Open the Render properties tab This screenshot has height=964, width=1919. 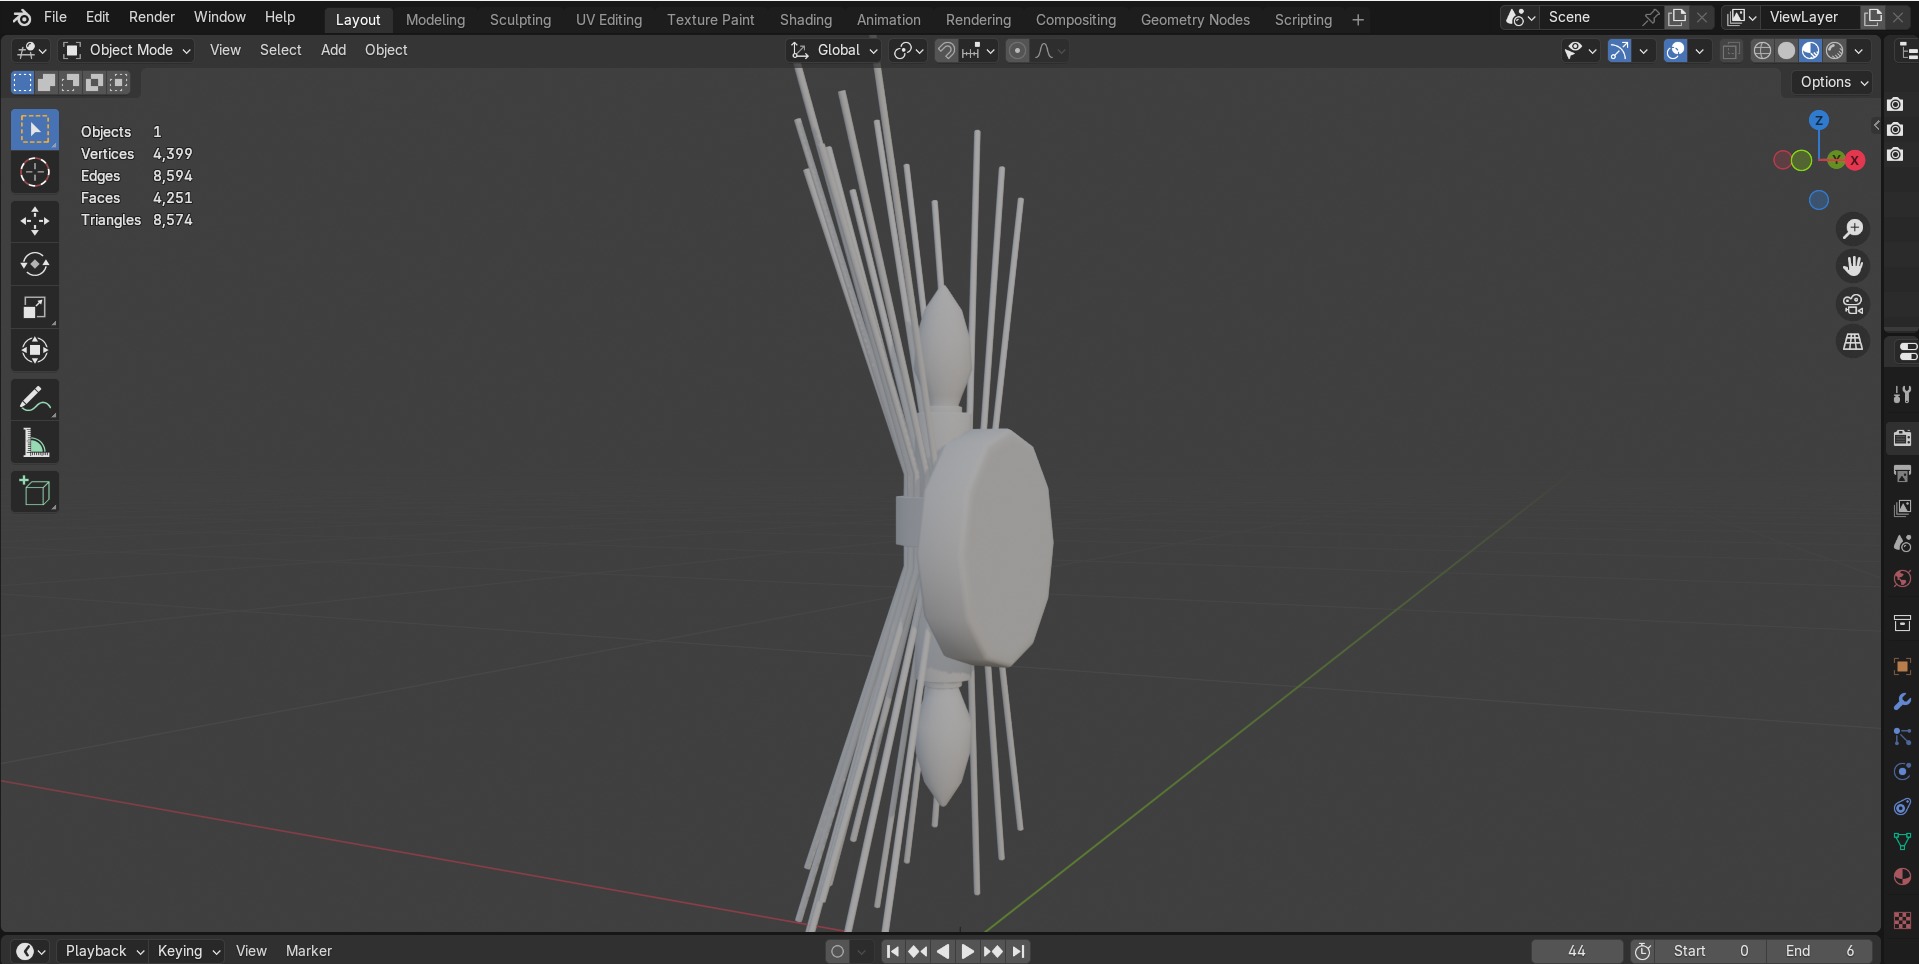[1902, 438]
